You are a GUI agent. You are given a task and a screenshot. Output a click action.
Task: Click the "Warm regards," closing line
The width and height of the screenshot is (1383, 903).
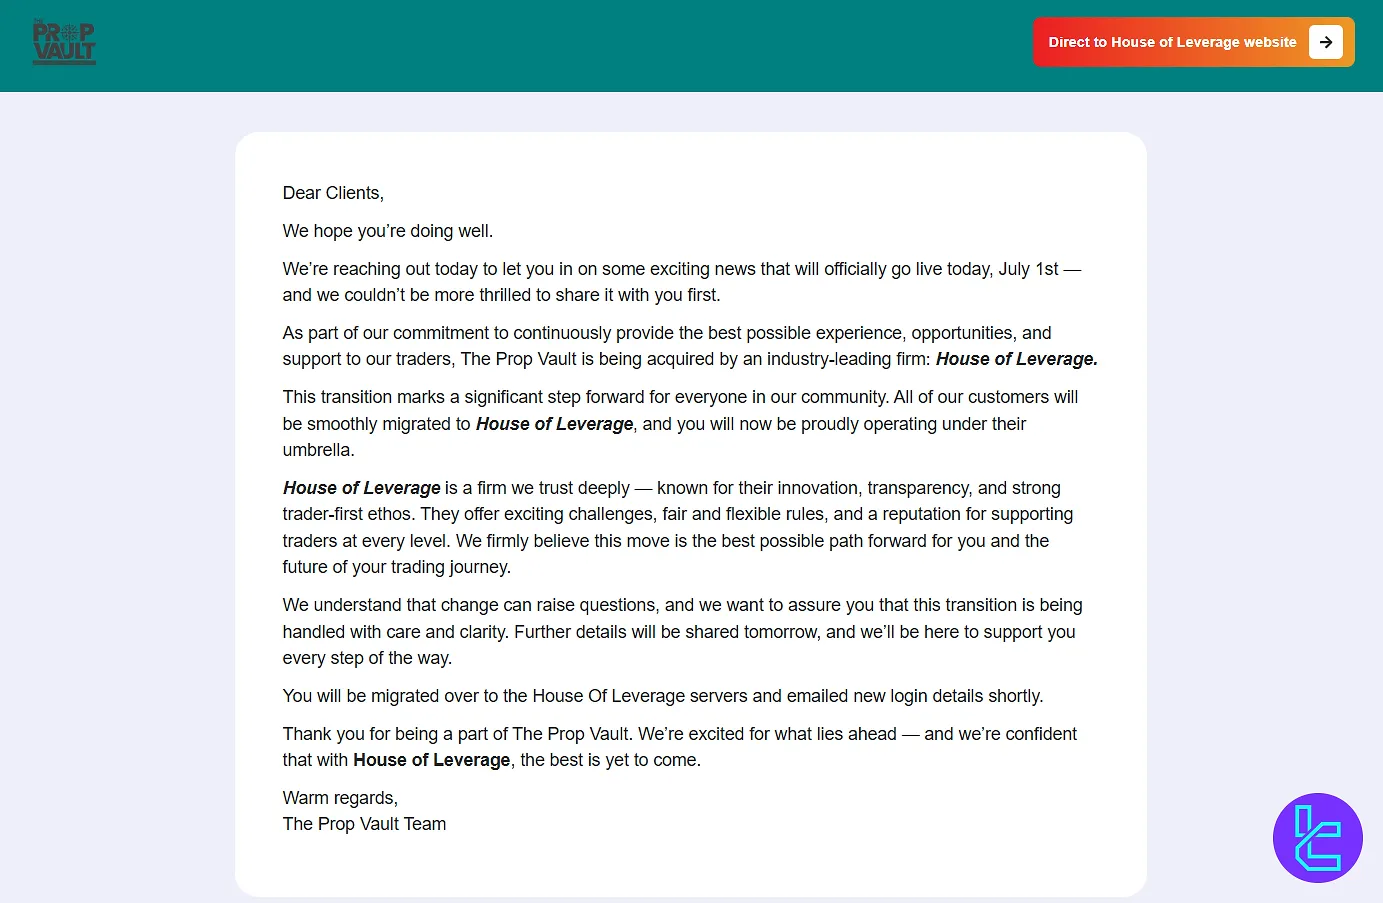[340, 798]
